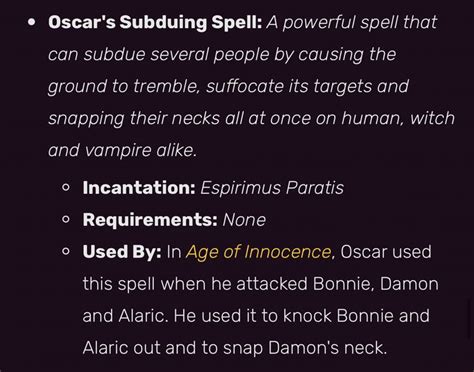Viewport: 474px width, 372px height.
Task: Select the bold Requirements label
Action: [x=150, y=220]
